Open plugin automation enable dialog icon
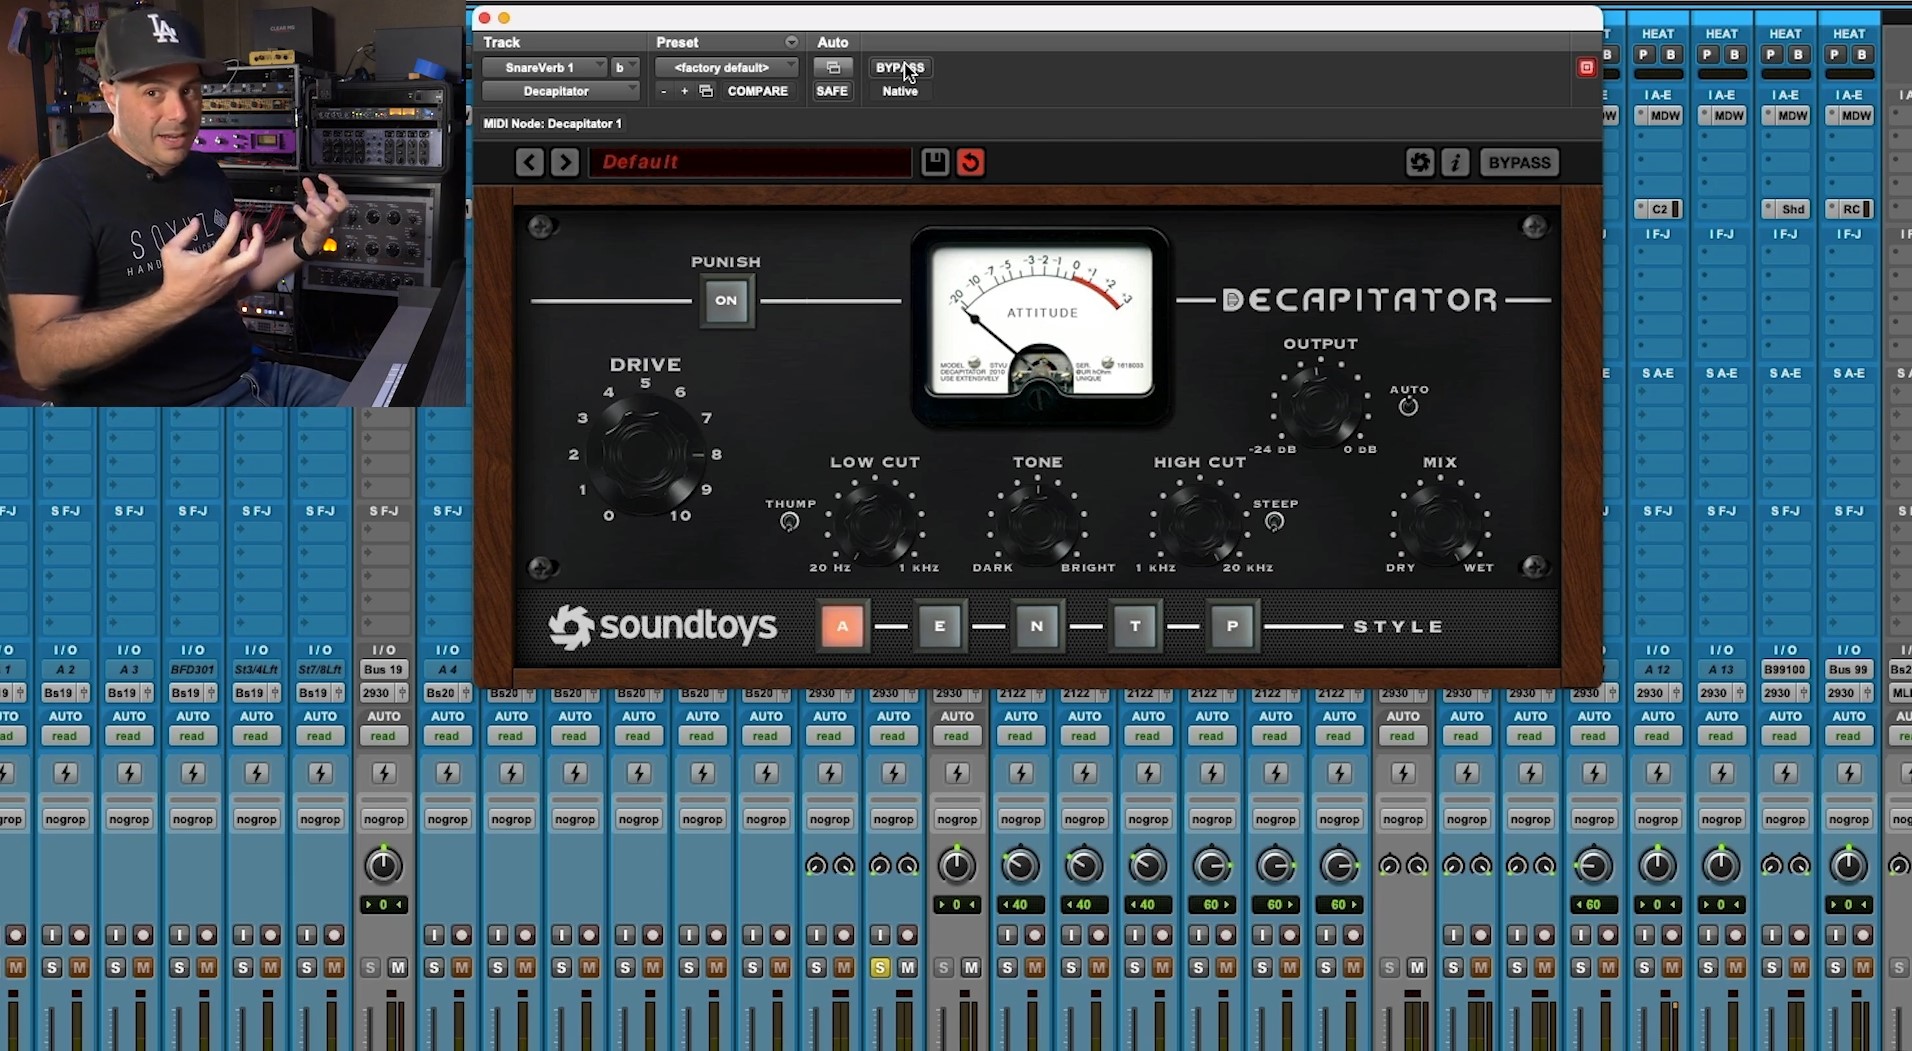The width and height of the screenshot is (1912, 1051). coord(832,68)
